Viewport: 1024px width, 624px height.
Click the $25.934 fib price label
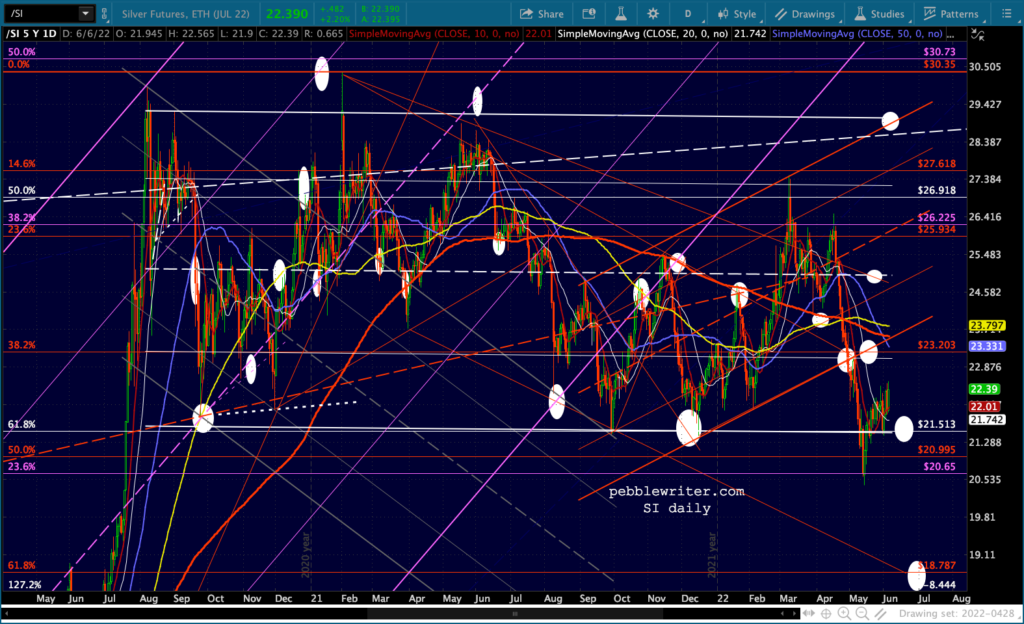(936, 229)
